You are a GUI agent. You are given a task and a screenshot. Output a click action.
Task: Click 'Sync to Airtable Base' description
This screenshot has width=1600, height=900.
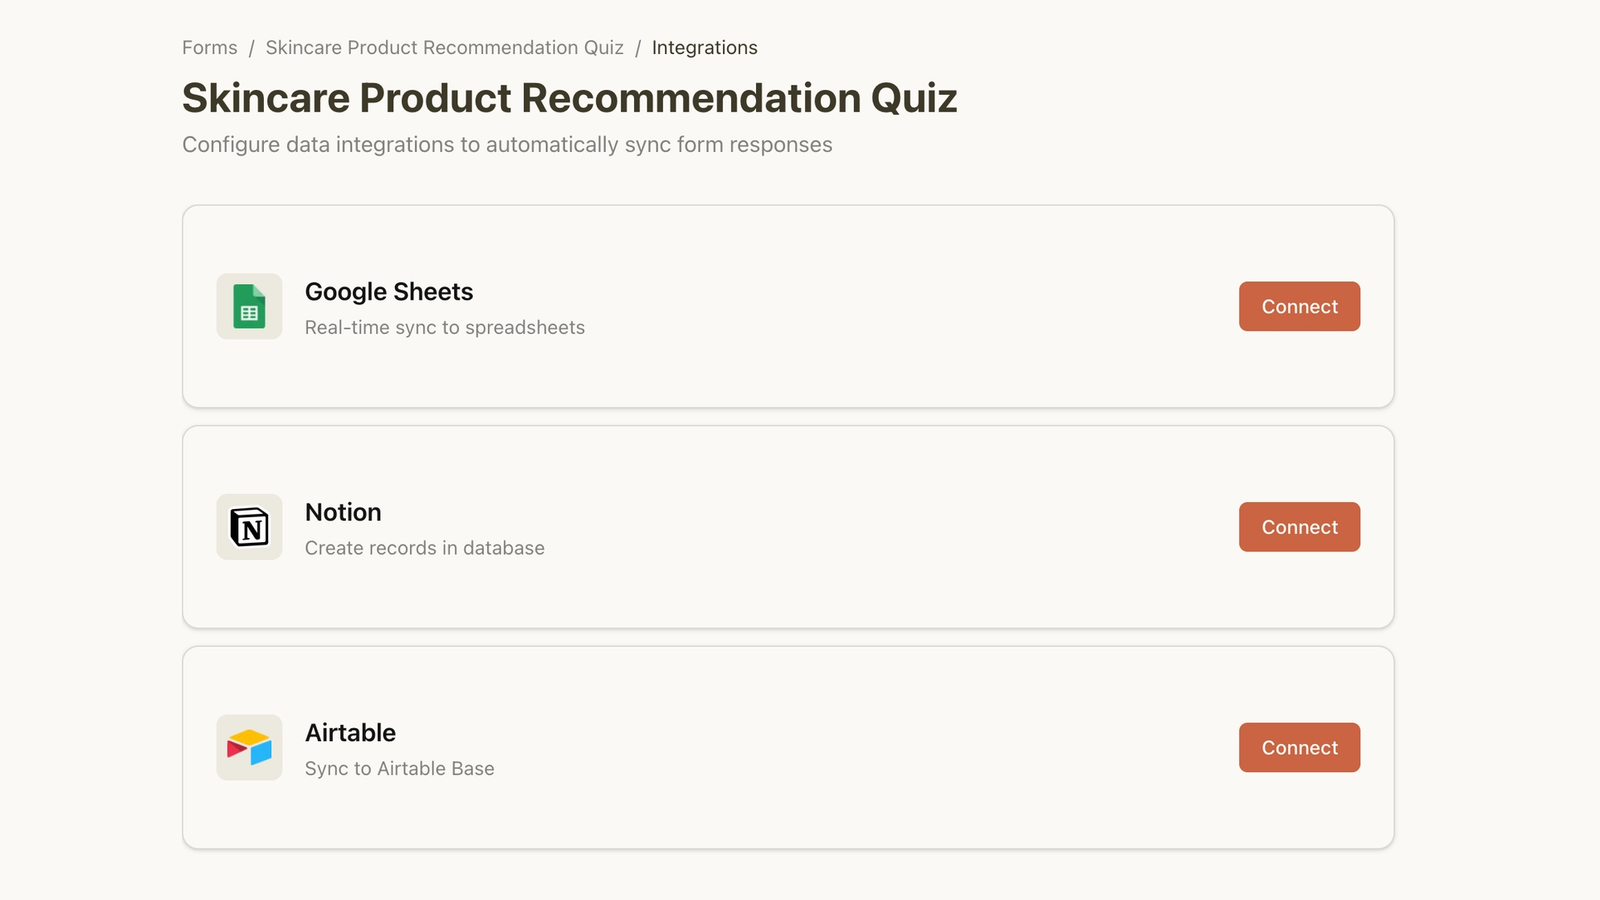coord(400,769)
